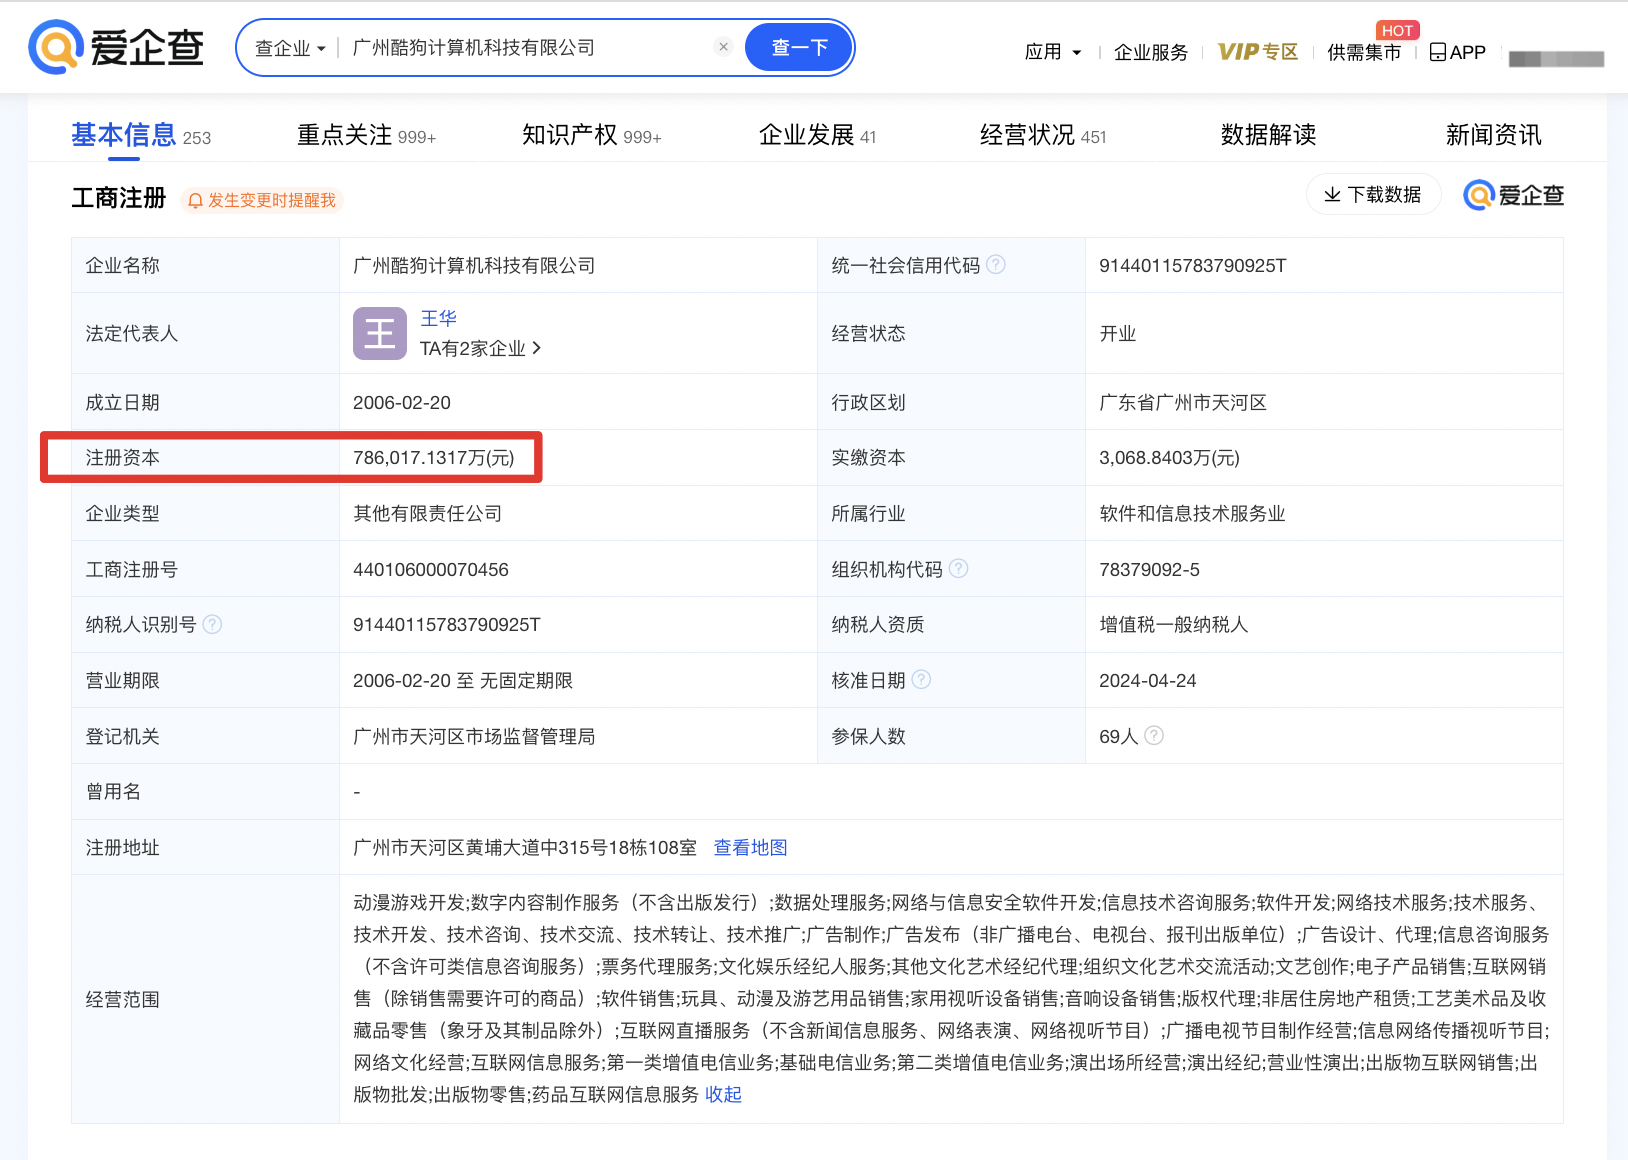The height and width of the screenshot is (1160, 1628).
Task: Click the VIP专区 icon
Action: click(1257, 51)
